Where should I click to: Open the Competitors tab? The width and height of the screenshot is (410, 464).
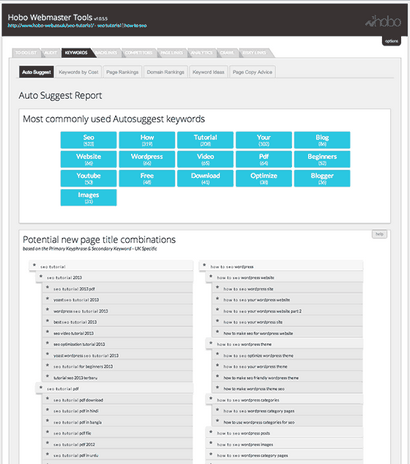point(139,53)
